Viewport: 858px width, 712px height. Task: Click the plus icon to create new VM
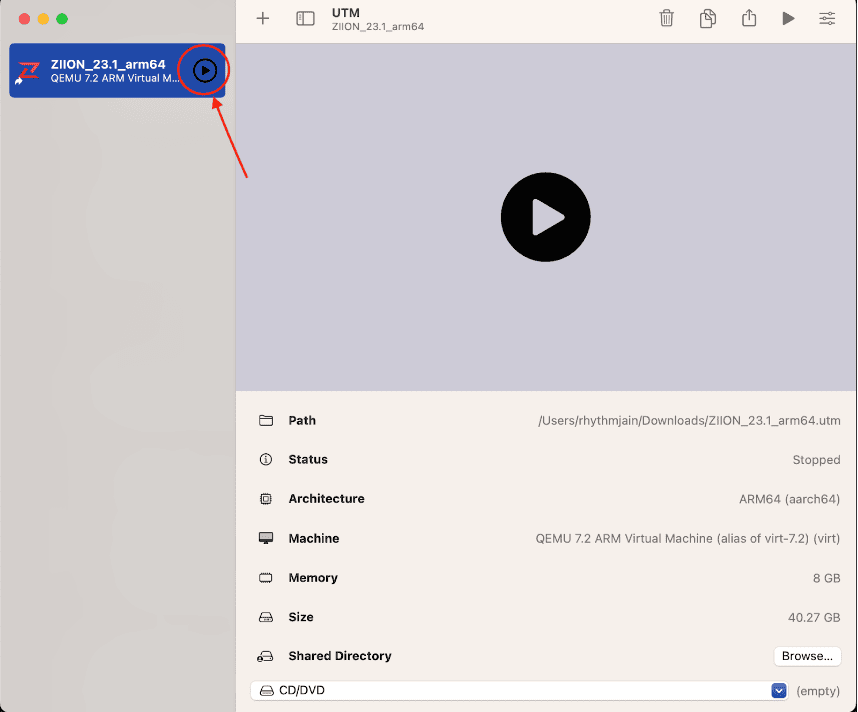point(263,19)
